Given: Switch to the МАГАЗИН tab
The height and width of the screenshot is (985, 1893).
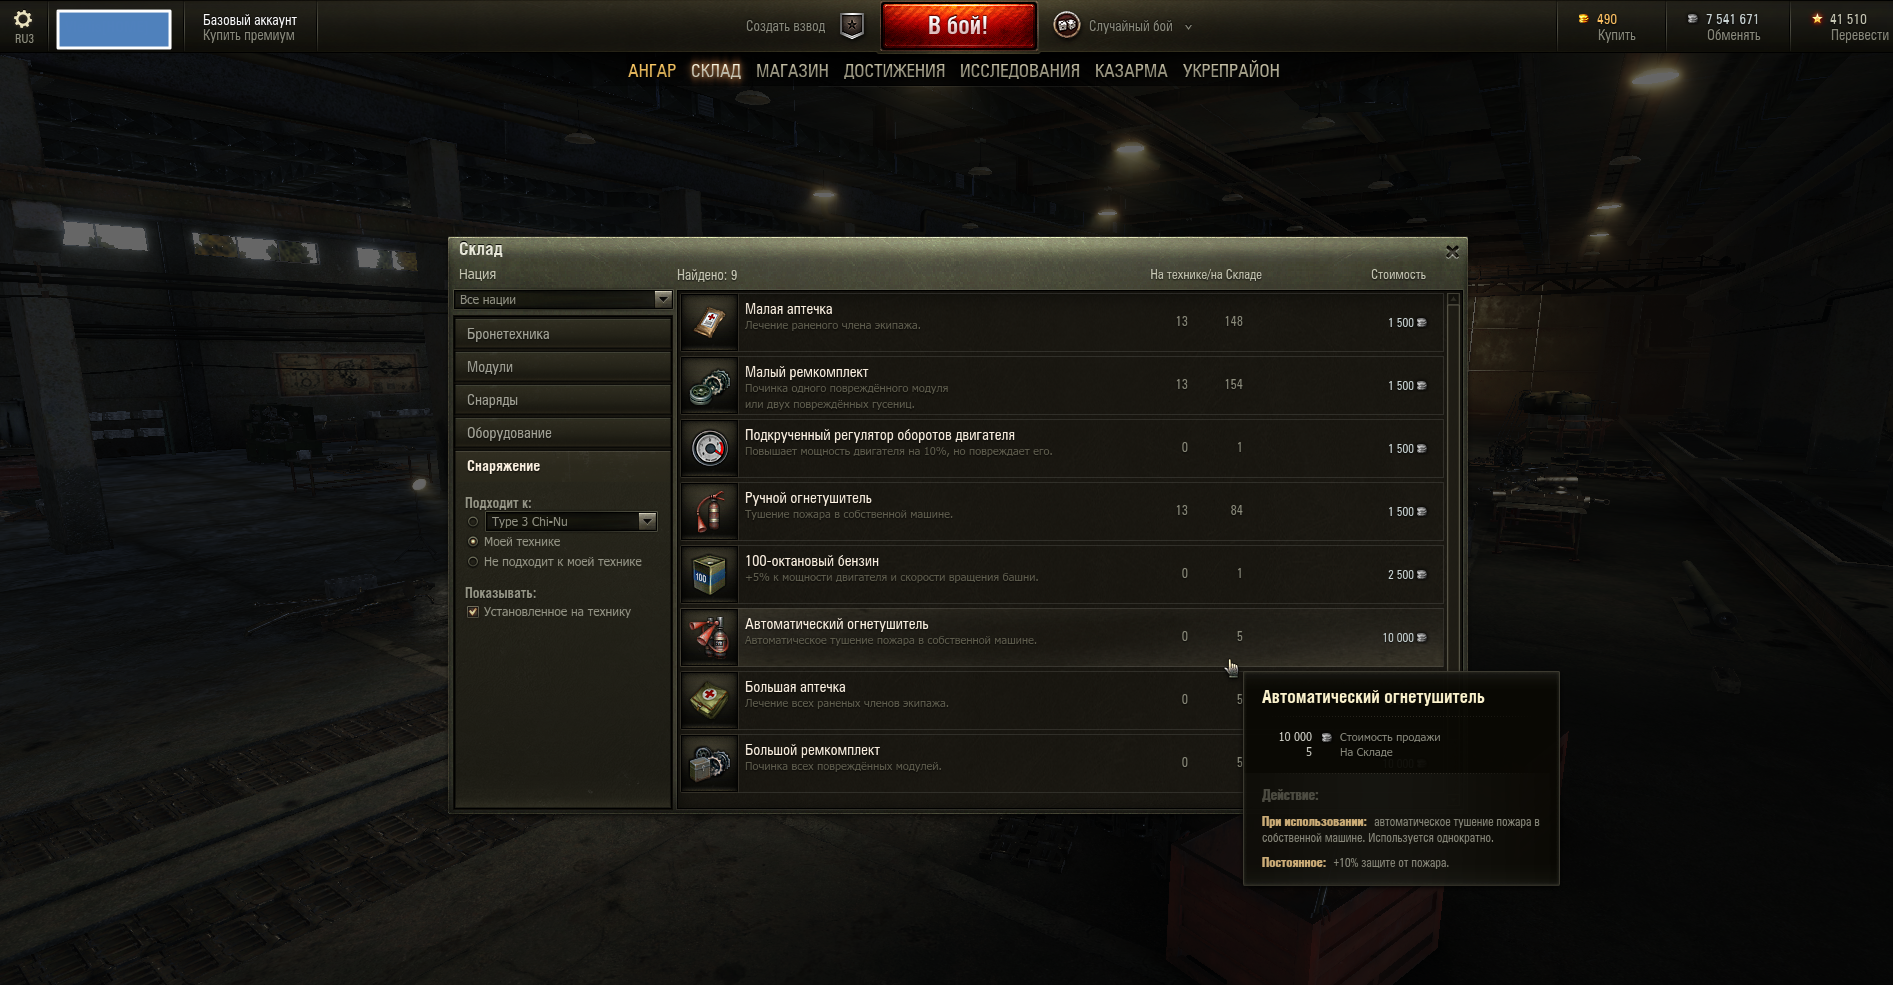Looking at the screenshot, I should pos(792,71).
